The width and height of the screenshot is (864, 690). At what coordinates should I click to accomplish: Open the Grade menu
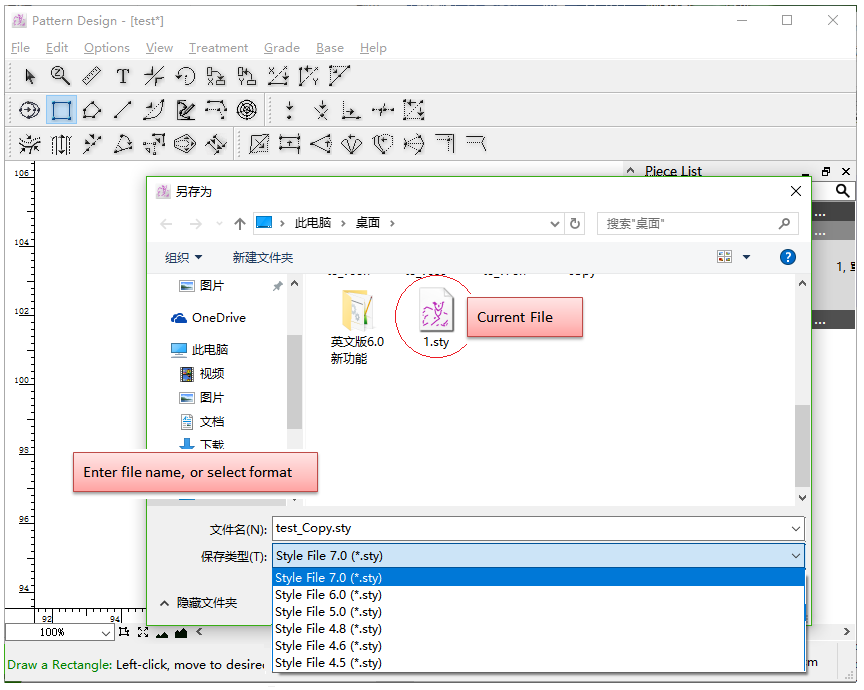click(x=281, y=48)
